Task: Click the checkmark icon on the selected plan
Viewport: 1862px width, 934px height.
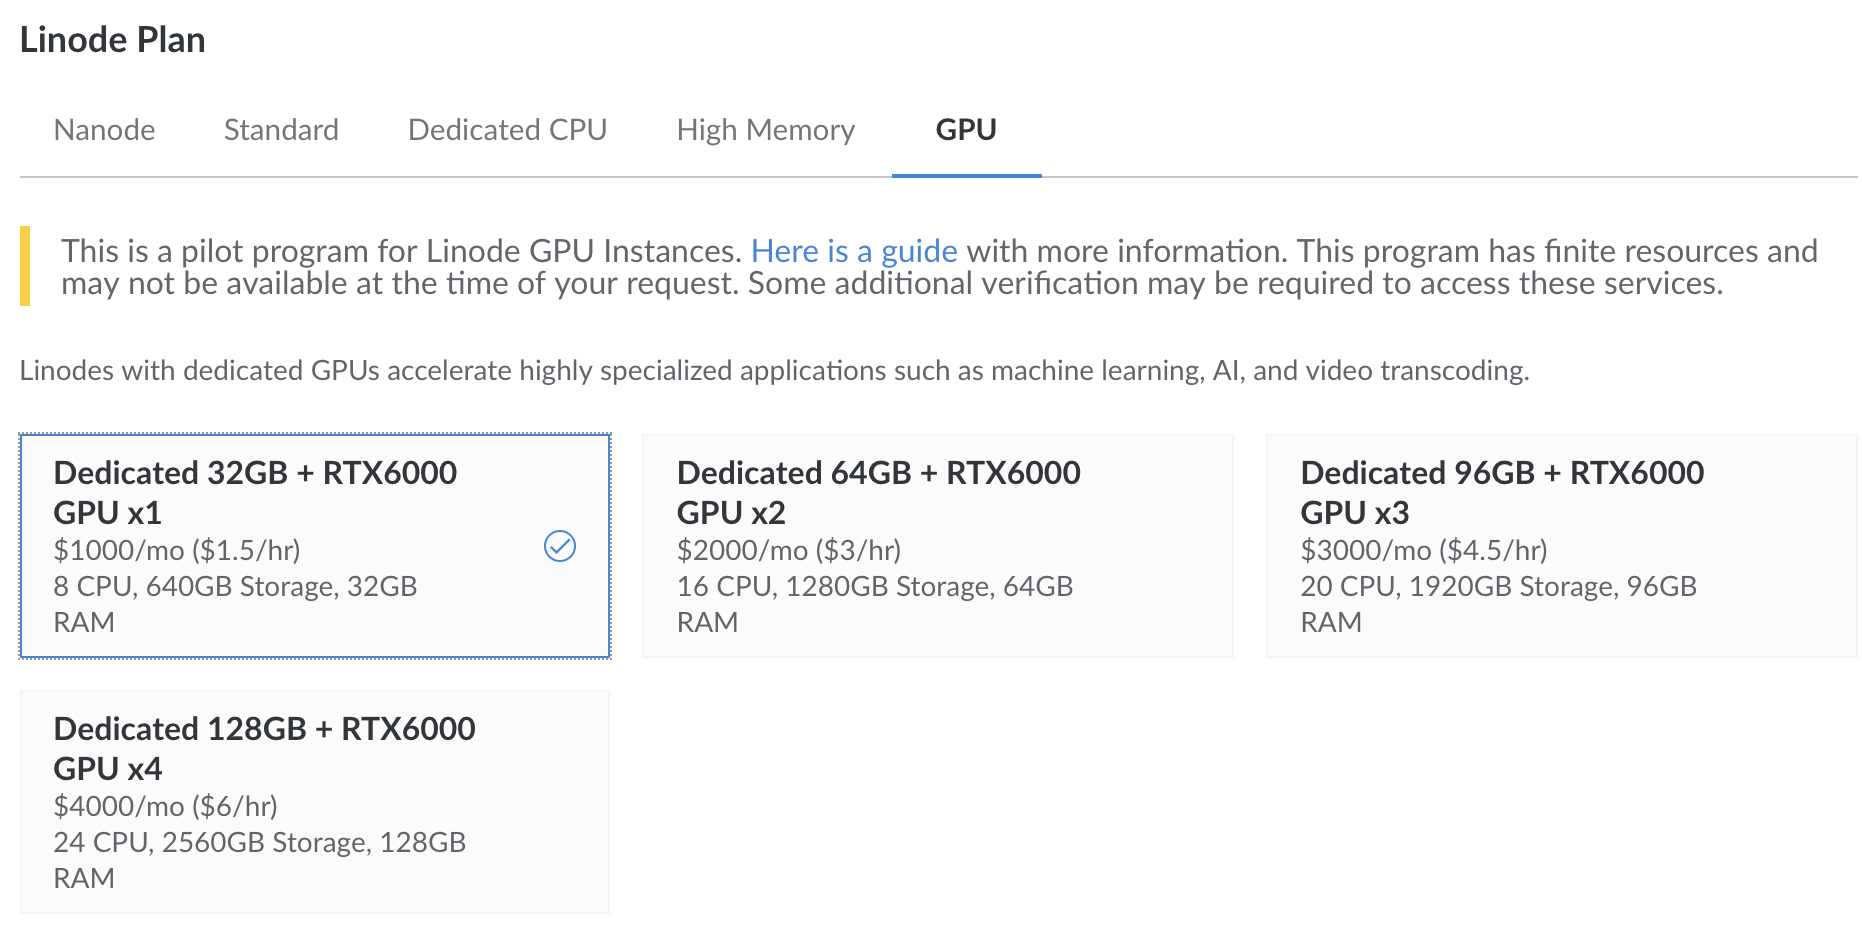Action: pos(559,546)
